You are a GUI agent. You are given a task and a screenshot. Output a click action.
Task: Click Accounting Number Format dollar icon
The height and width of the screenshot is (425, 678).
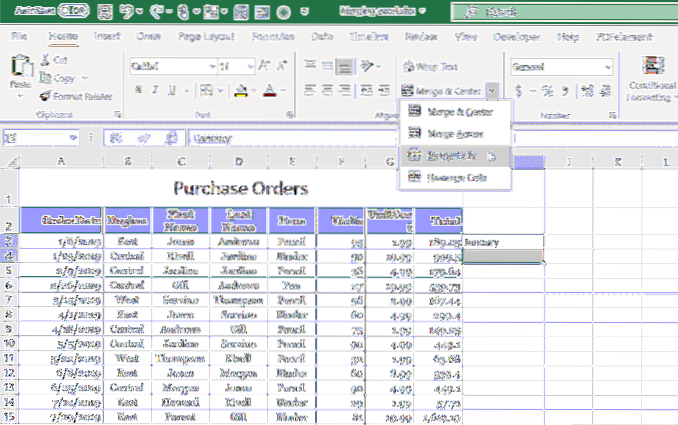tap(519, 91)
